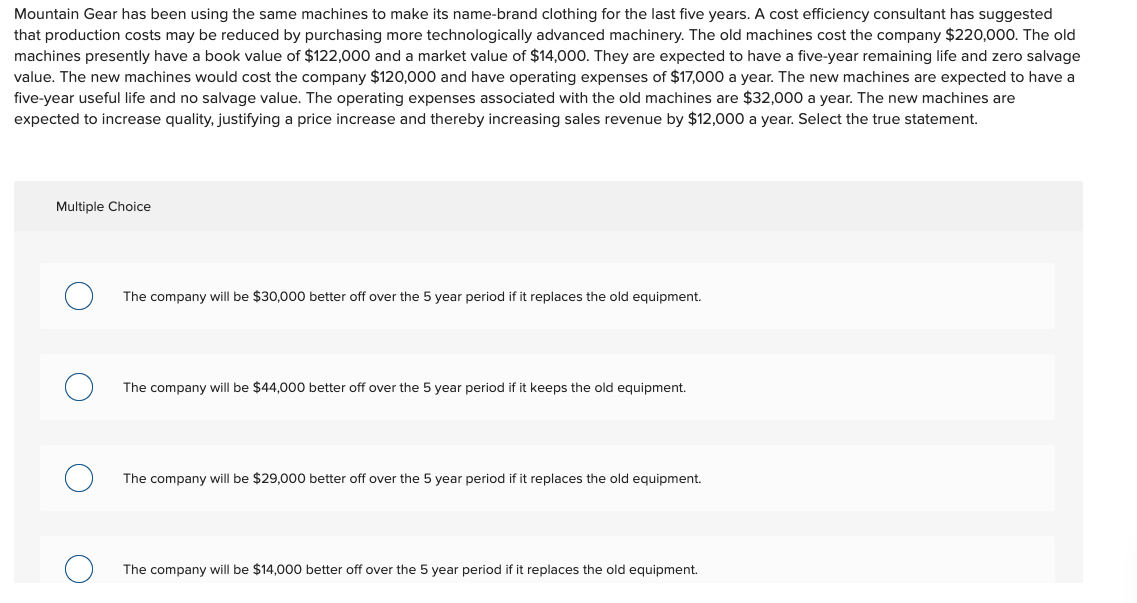Click empty space right of the $44,000 option
The image size is (1137, 603).
tap(870, 387)
